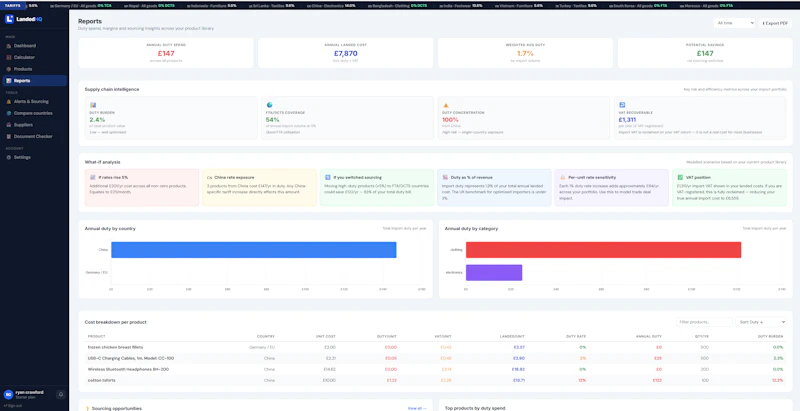Click the 100% duty concentration value
This screenshot has height=411, width=800.
[x=449, y=120]
